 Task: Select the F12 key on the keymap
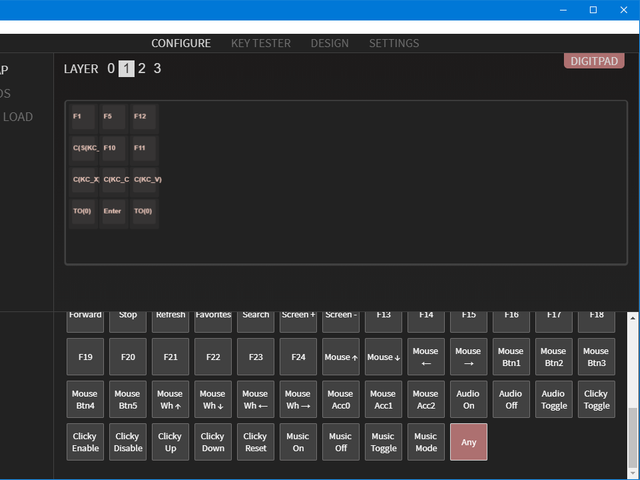coord(145,117)
